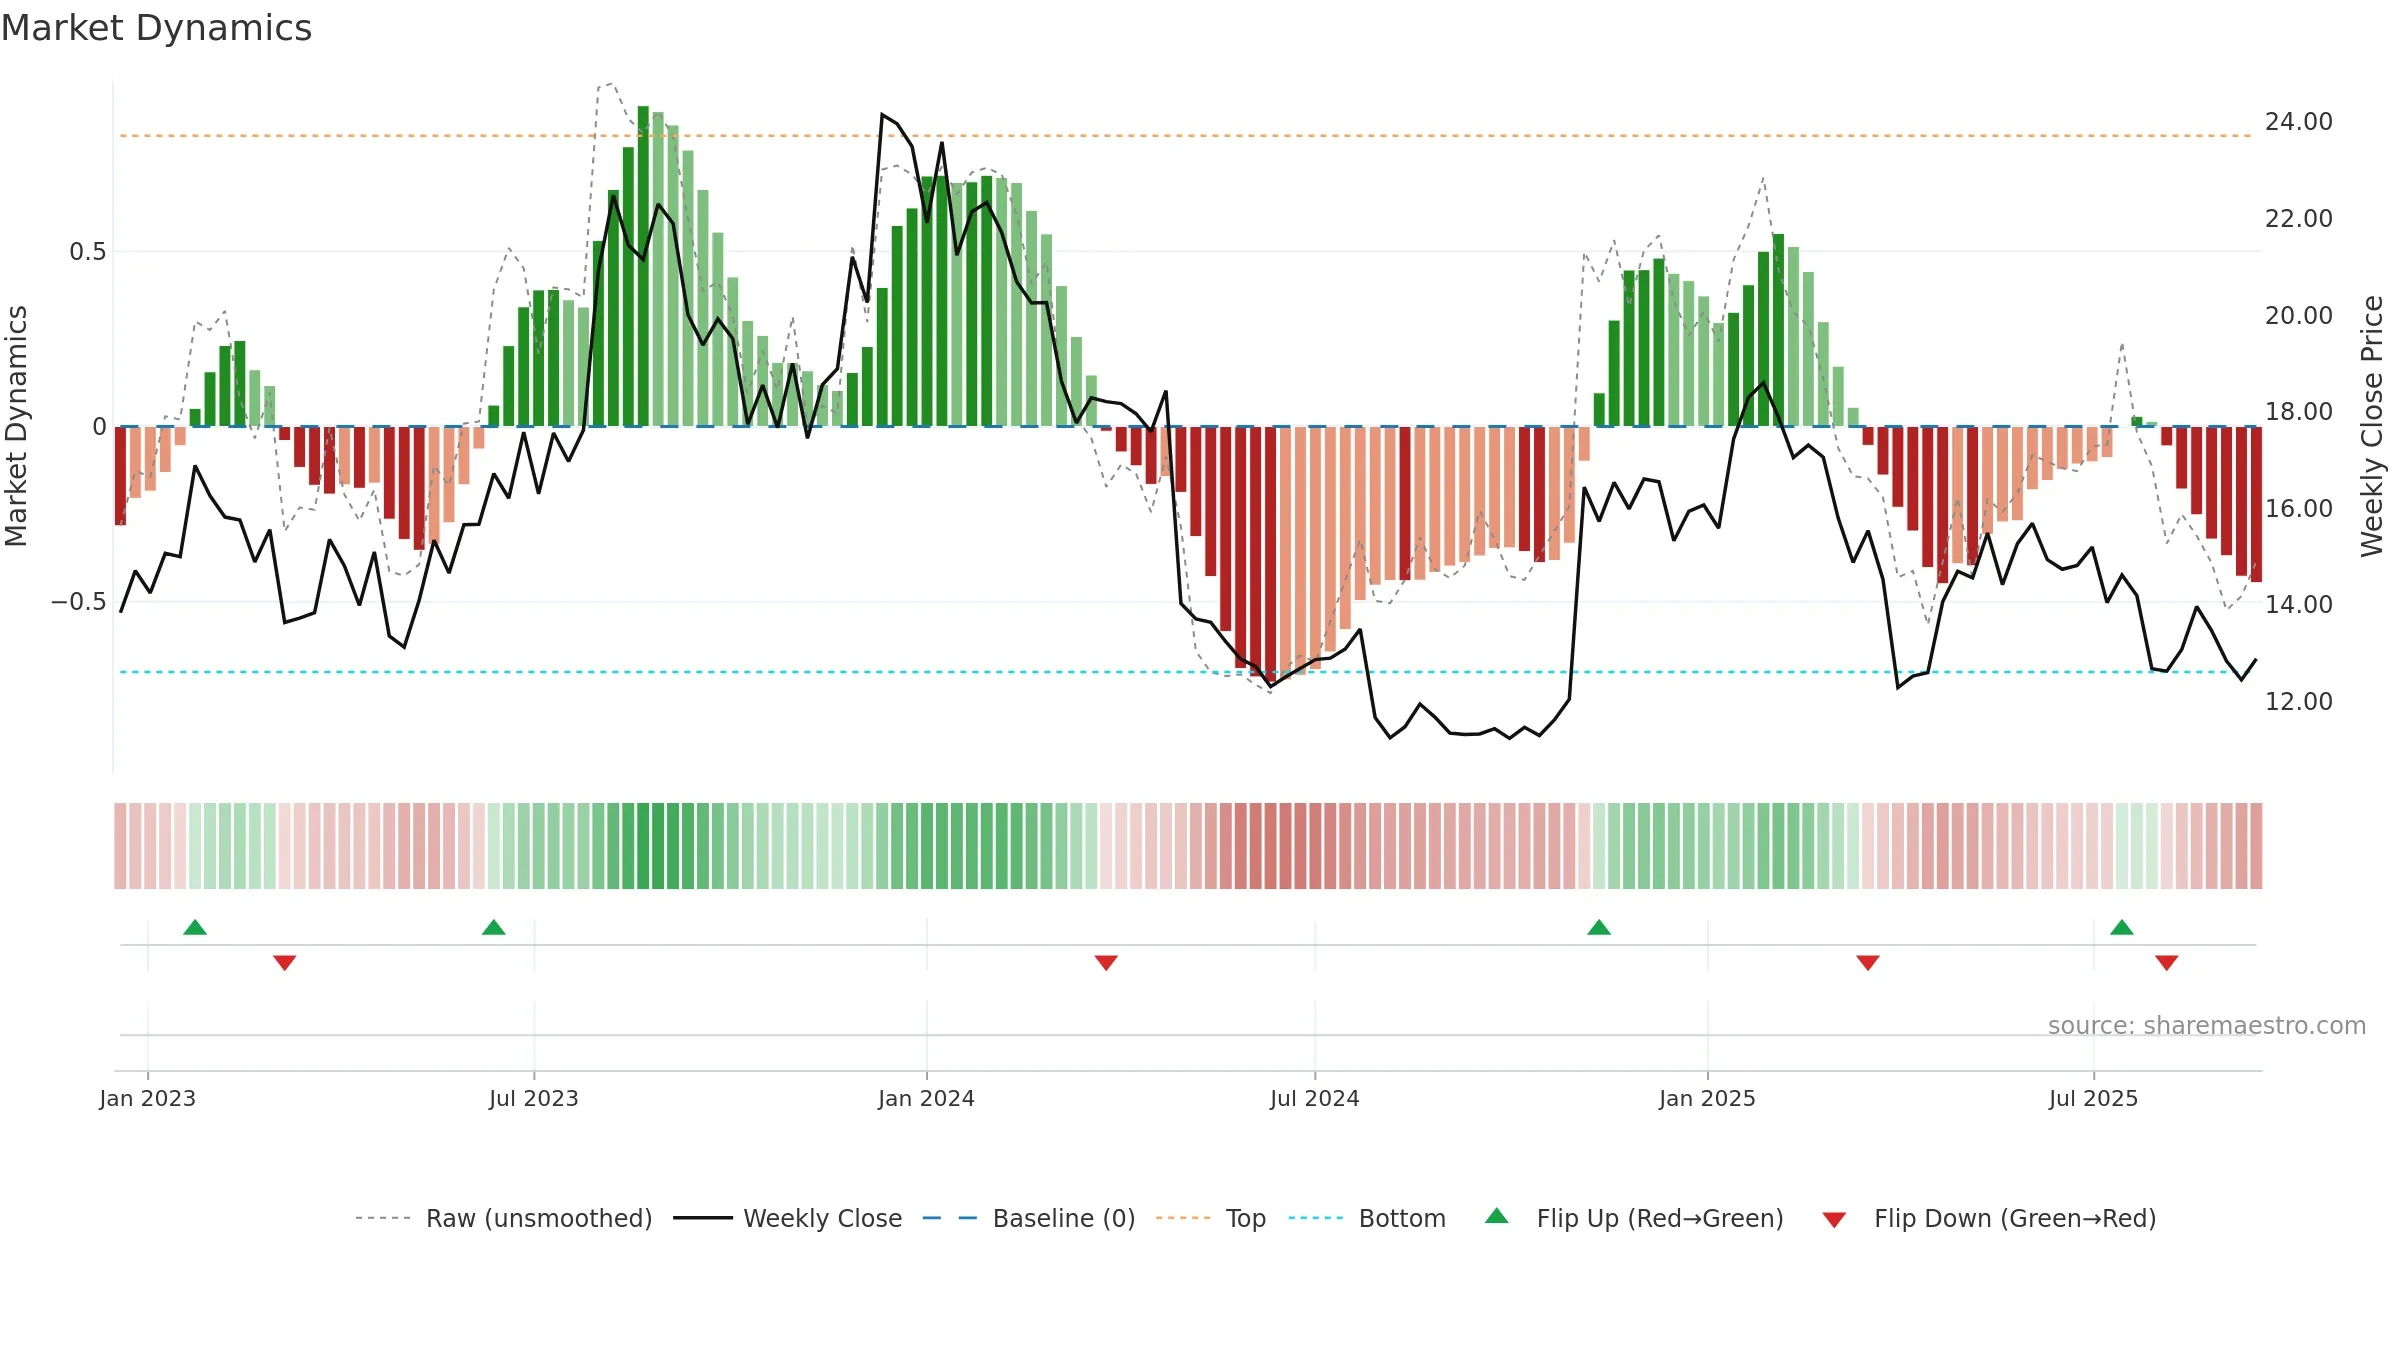Click the red triangle legend icon
2400x1350 pixels.
point(1834,1220)
